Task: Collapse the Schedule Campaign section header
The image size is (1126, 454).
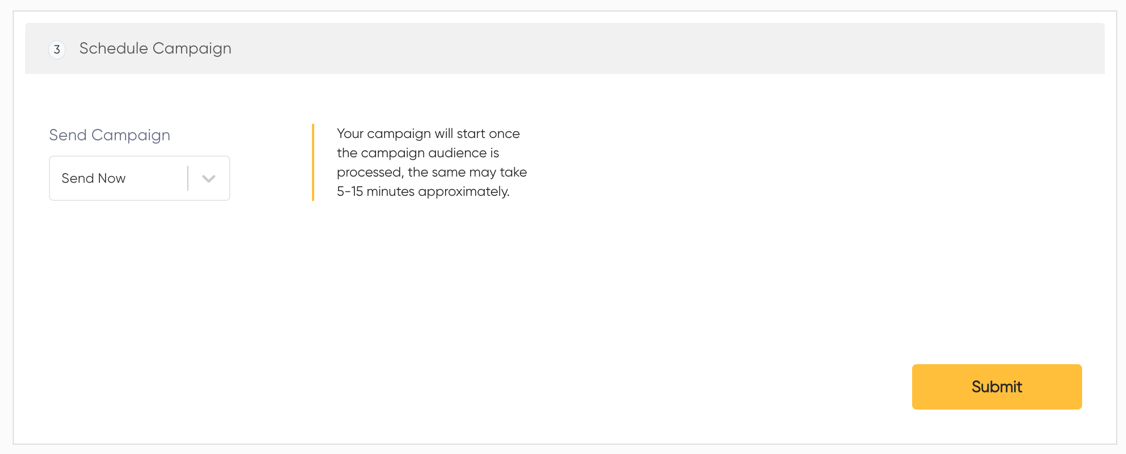Action: [564, 49]
